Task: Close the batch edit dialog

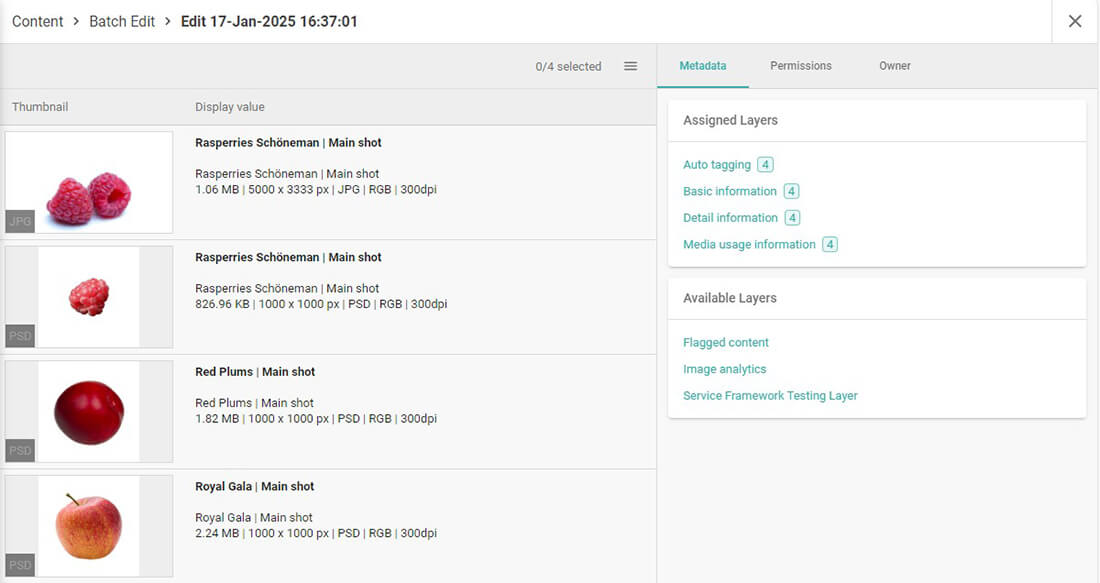Action: point(1075,21)
